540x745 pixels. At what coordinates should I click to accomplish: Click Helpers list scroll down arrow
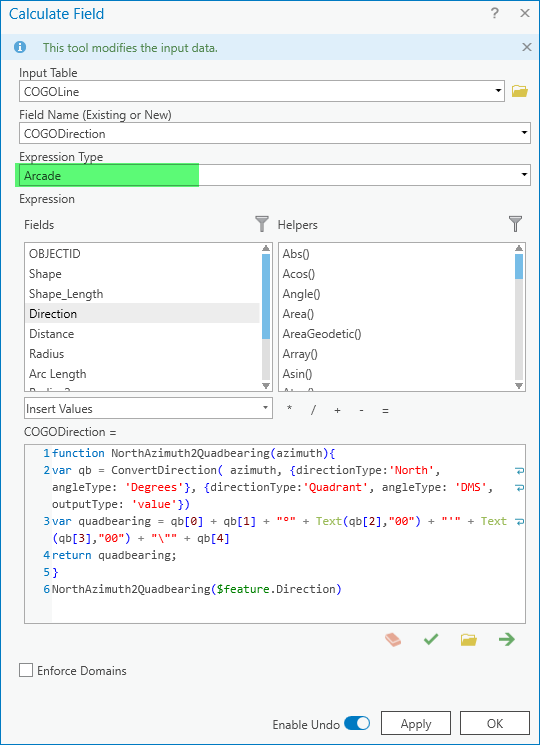519,385
